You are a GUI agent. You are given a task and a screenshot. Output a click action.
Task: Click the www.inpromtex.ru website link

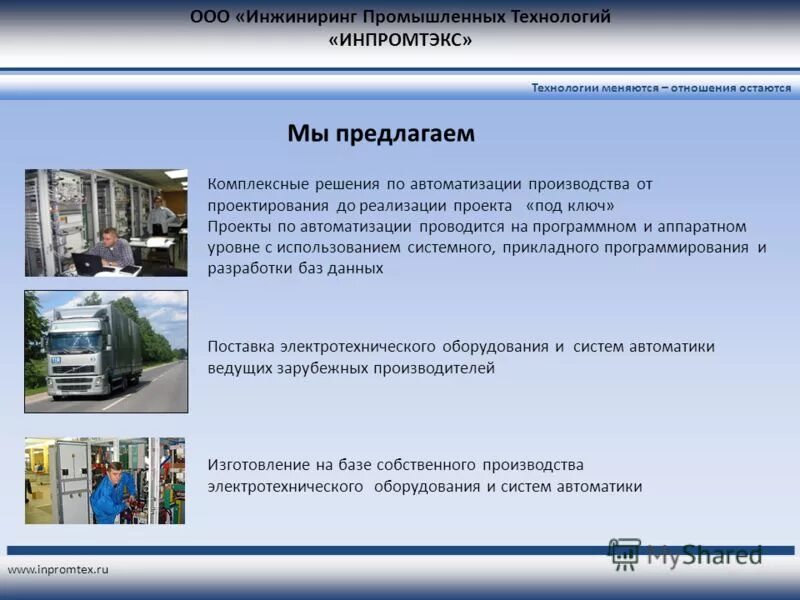tap(58, 569)
